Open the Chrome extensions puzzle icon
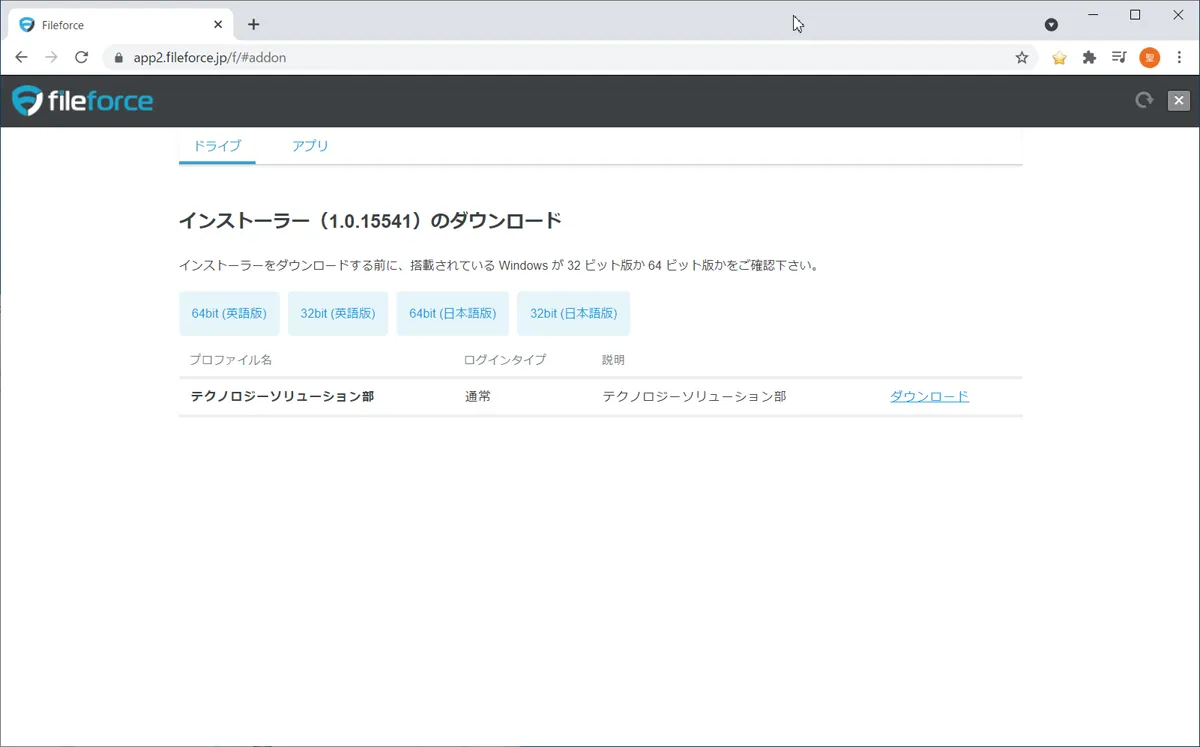The width and height of the screenshot is (1200, 747). [1089, 58]
